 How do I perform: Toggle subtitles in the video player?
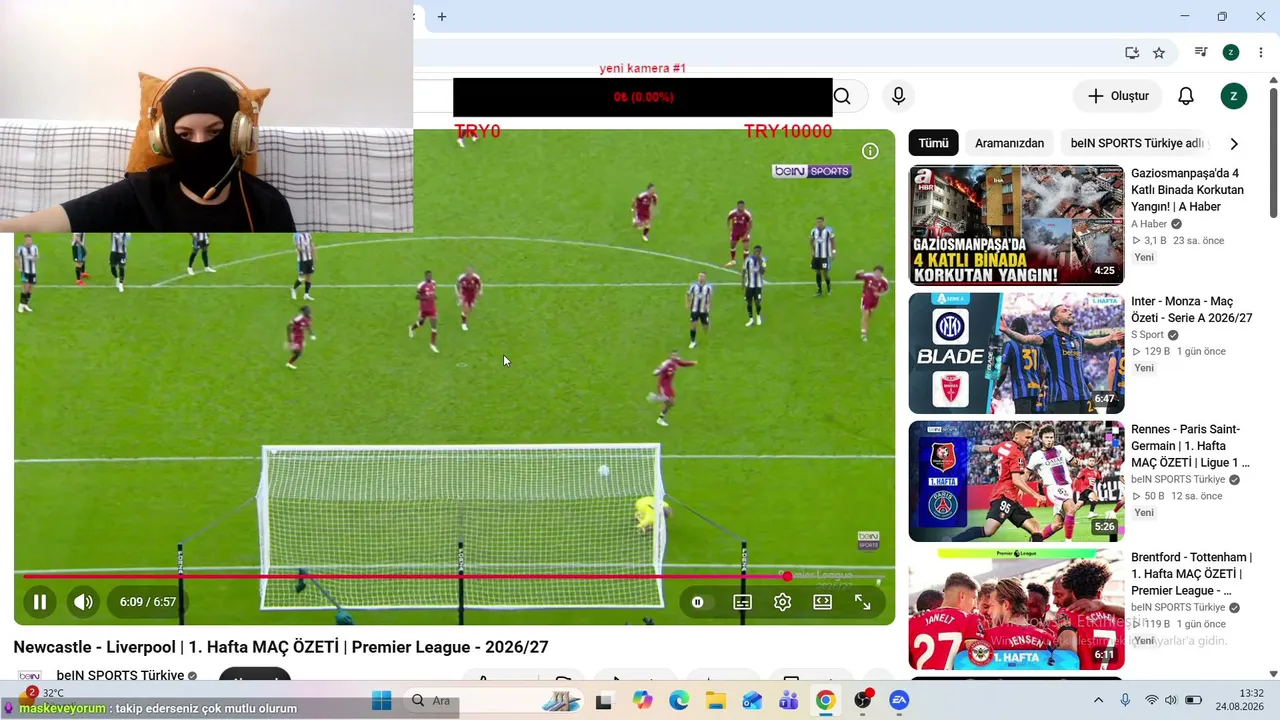[x=742, y=602]
